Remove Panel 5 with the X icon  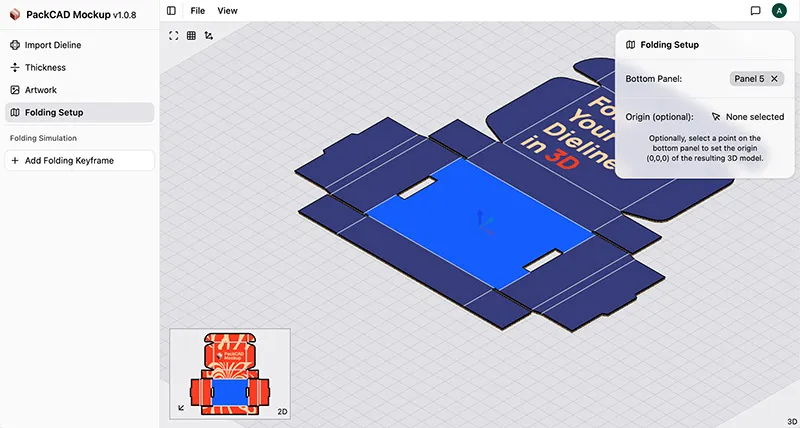click(774, 78)
